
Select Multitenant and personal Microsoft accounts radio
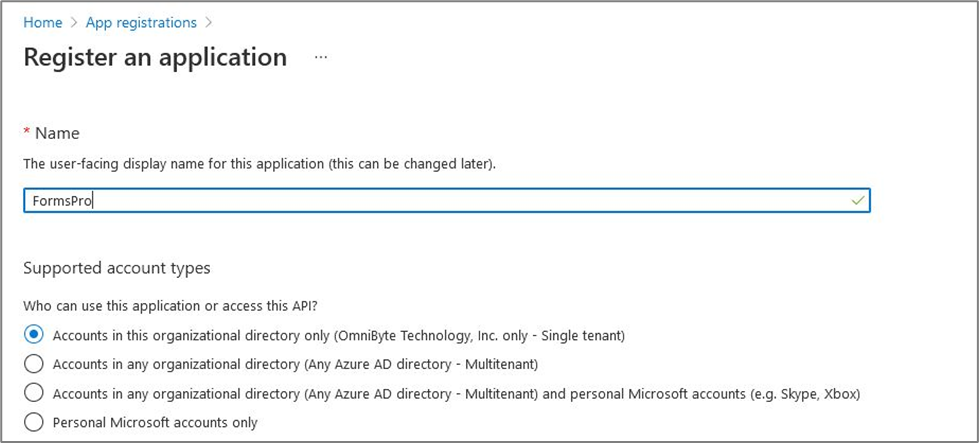tap(33, 393)
